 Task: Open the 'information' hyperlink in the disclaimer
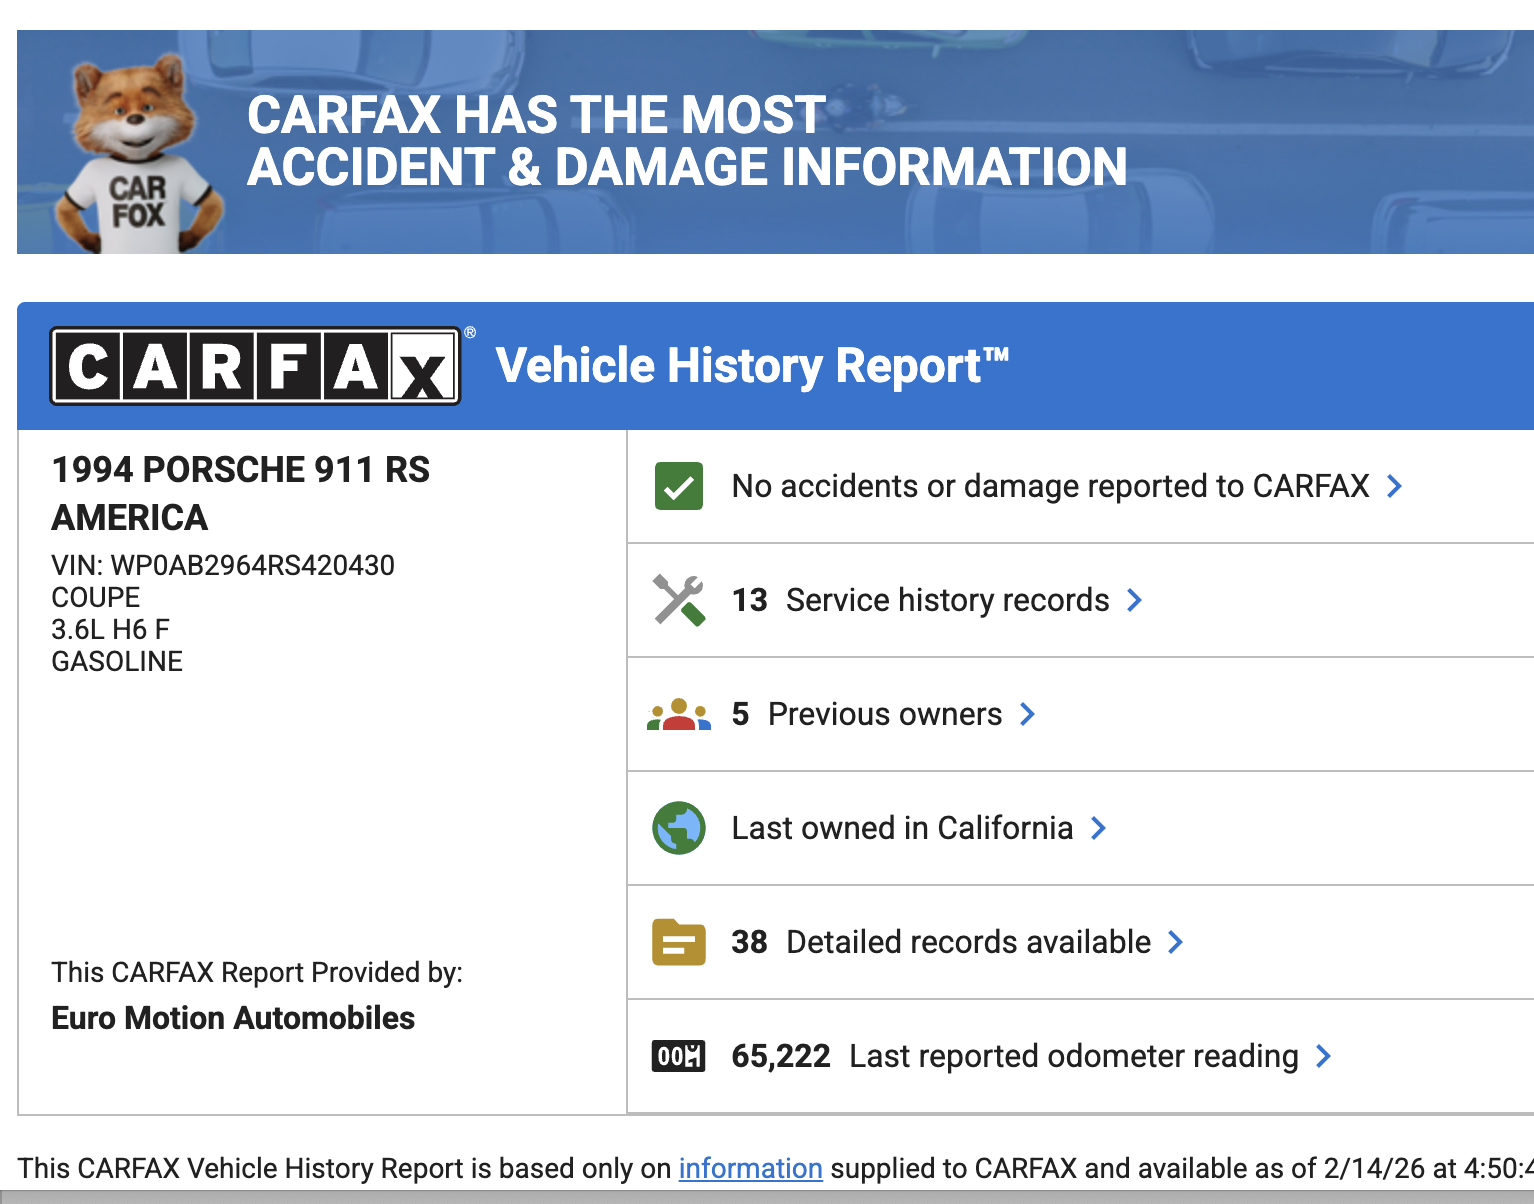click(x=750, y=1168)
